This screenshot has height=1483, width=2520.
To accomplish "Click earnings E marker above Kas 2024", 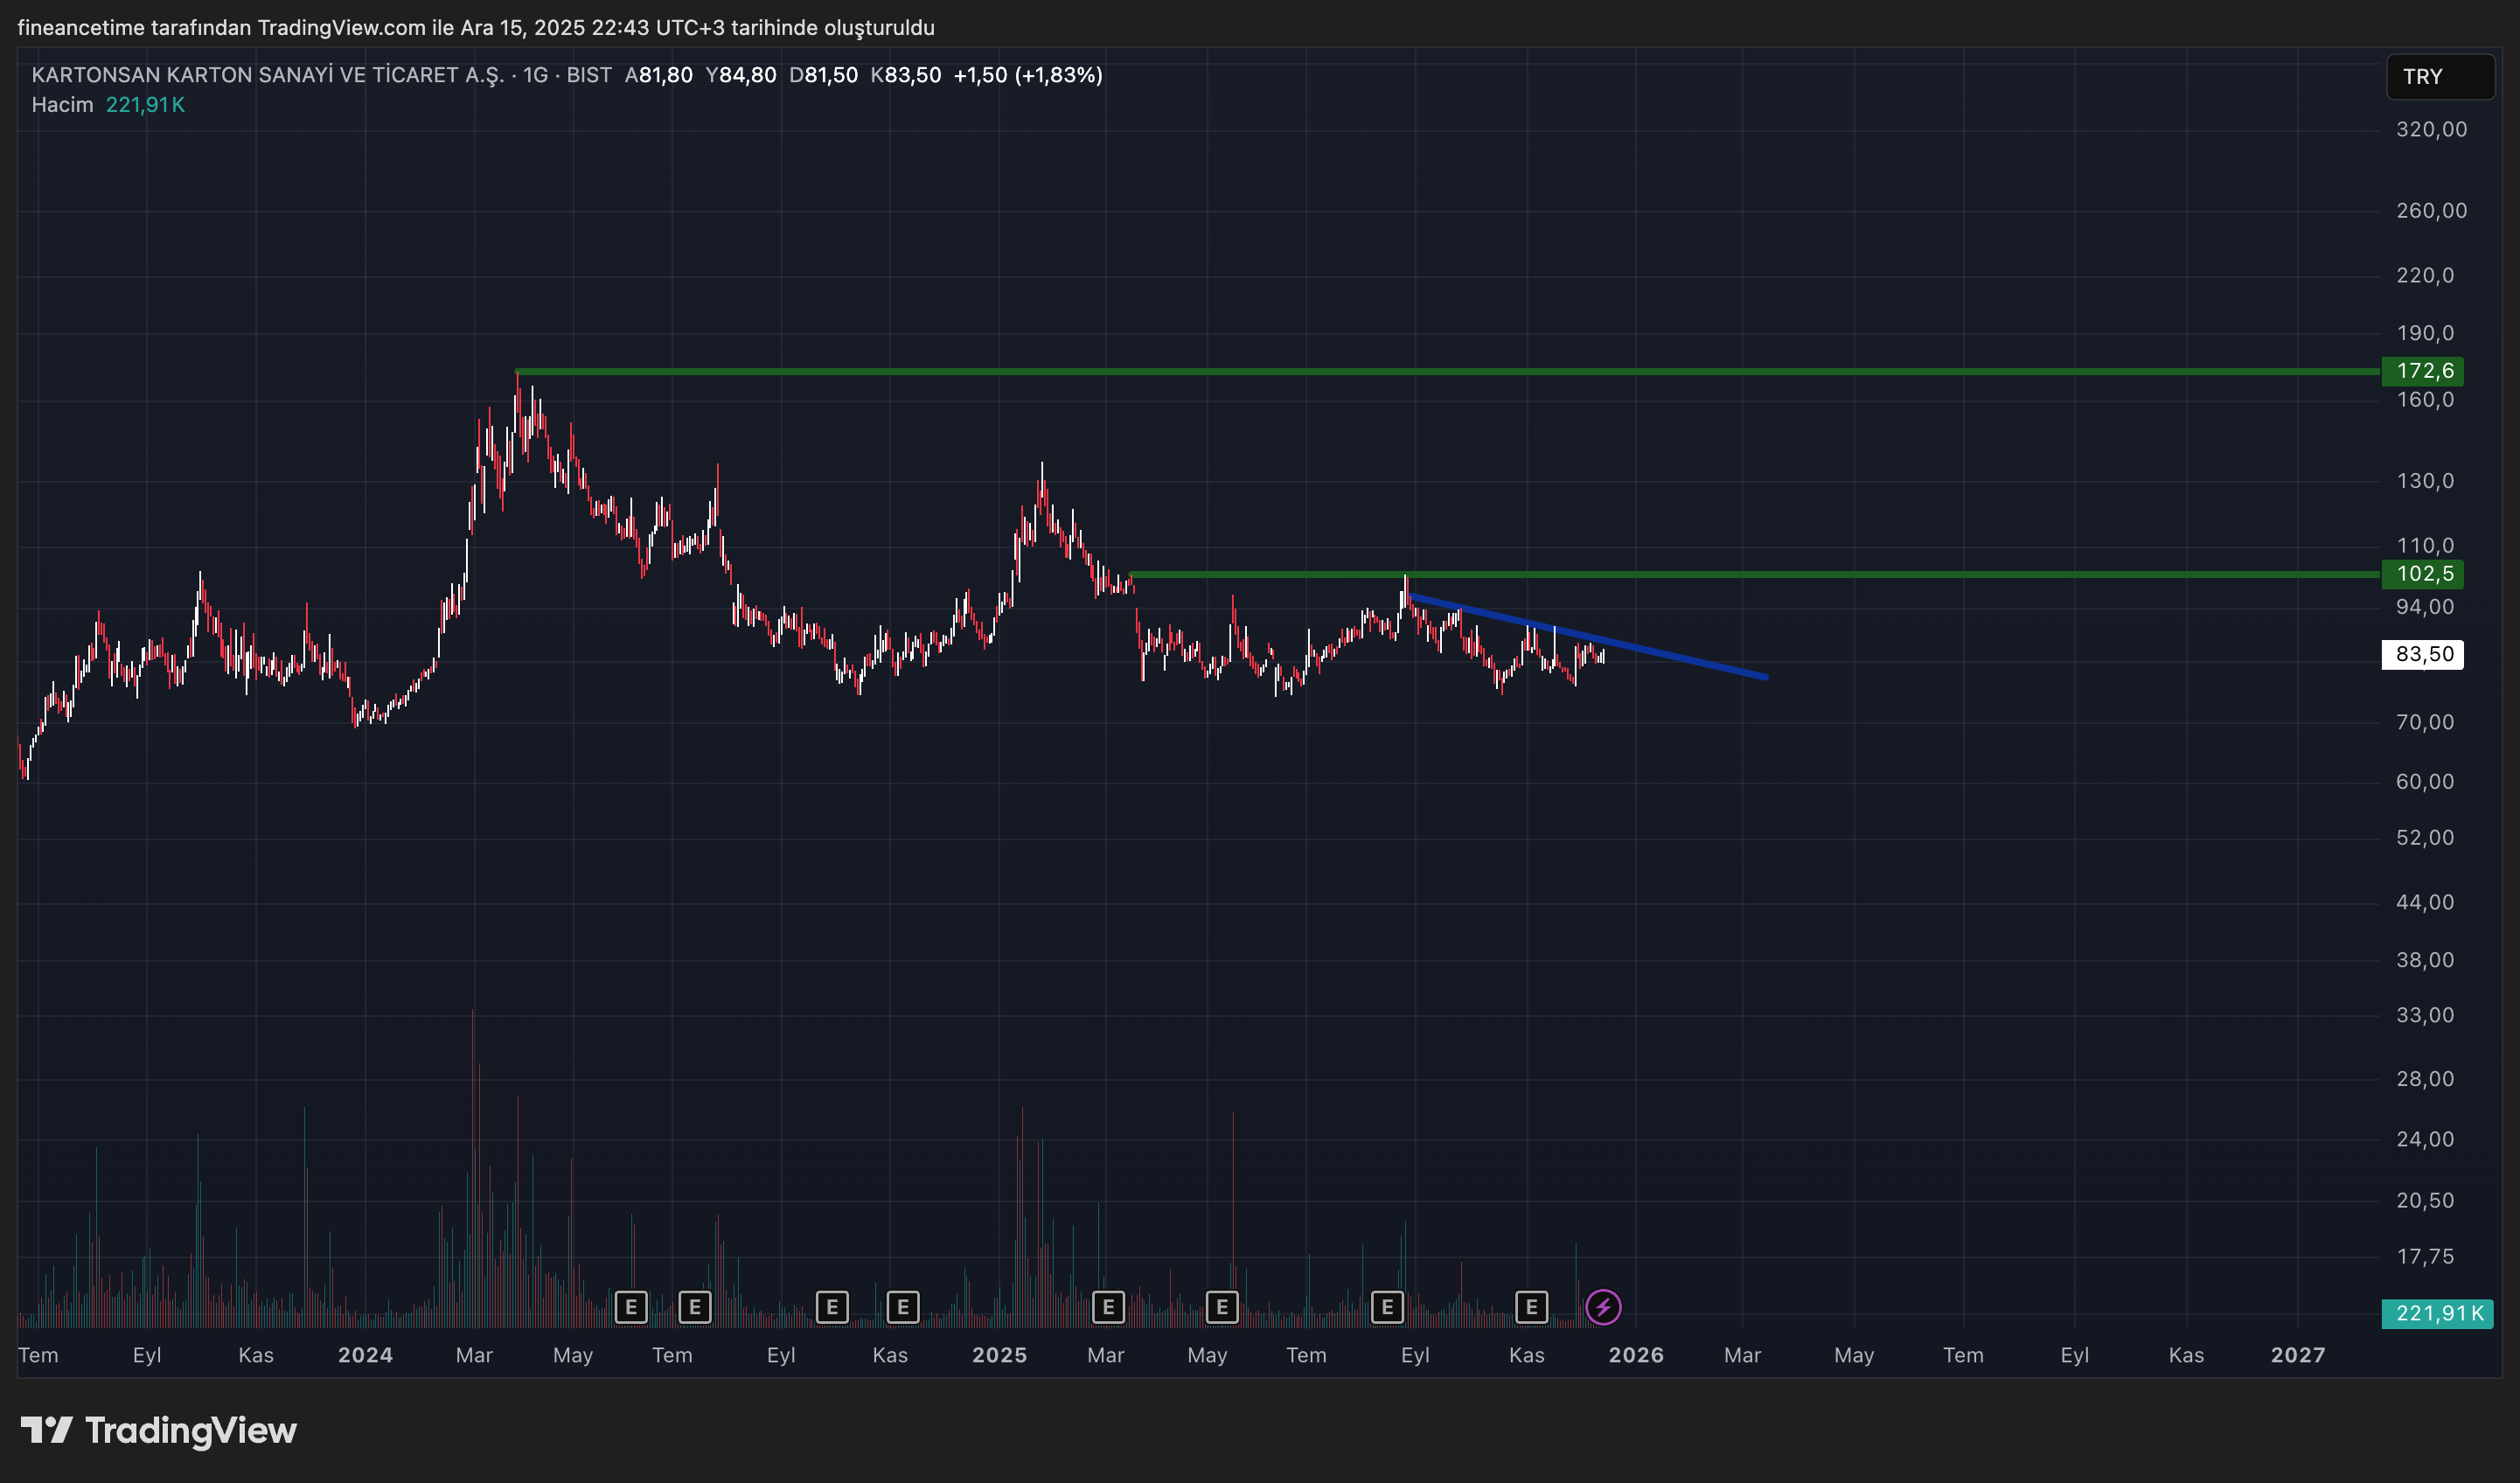I will [x=903, y=1307].
